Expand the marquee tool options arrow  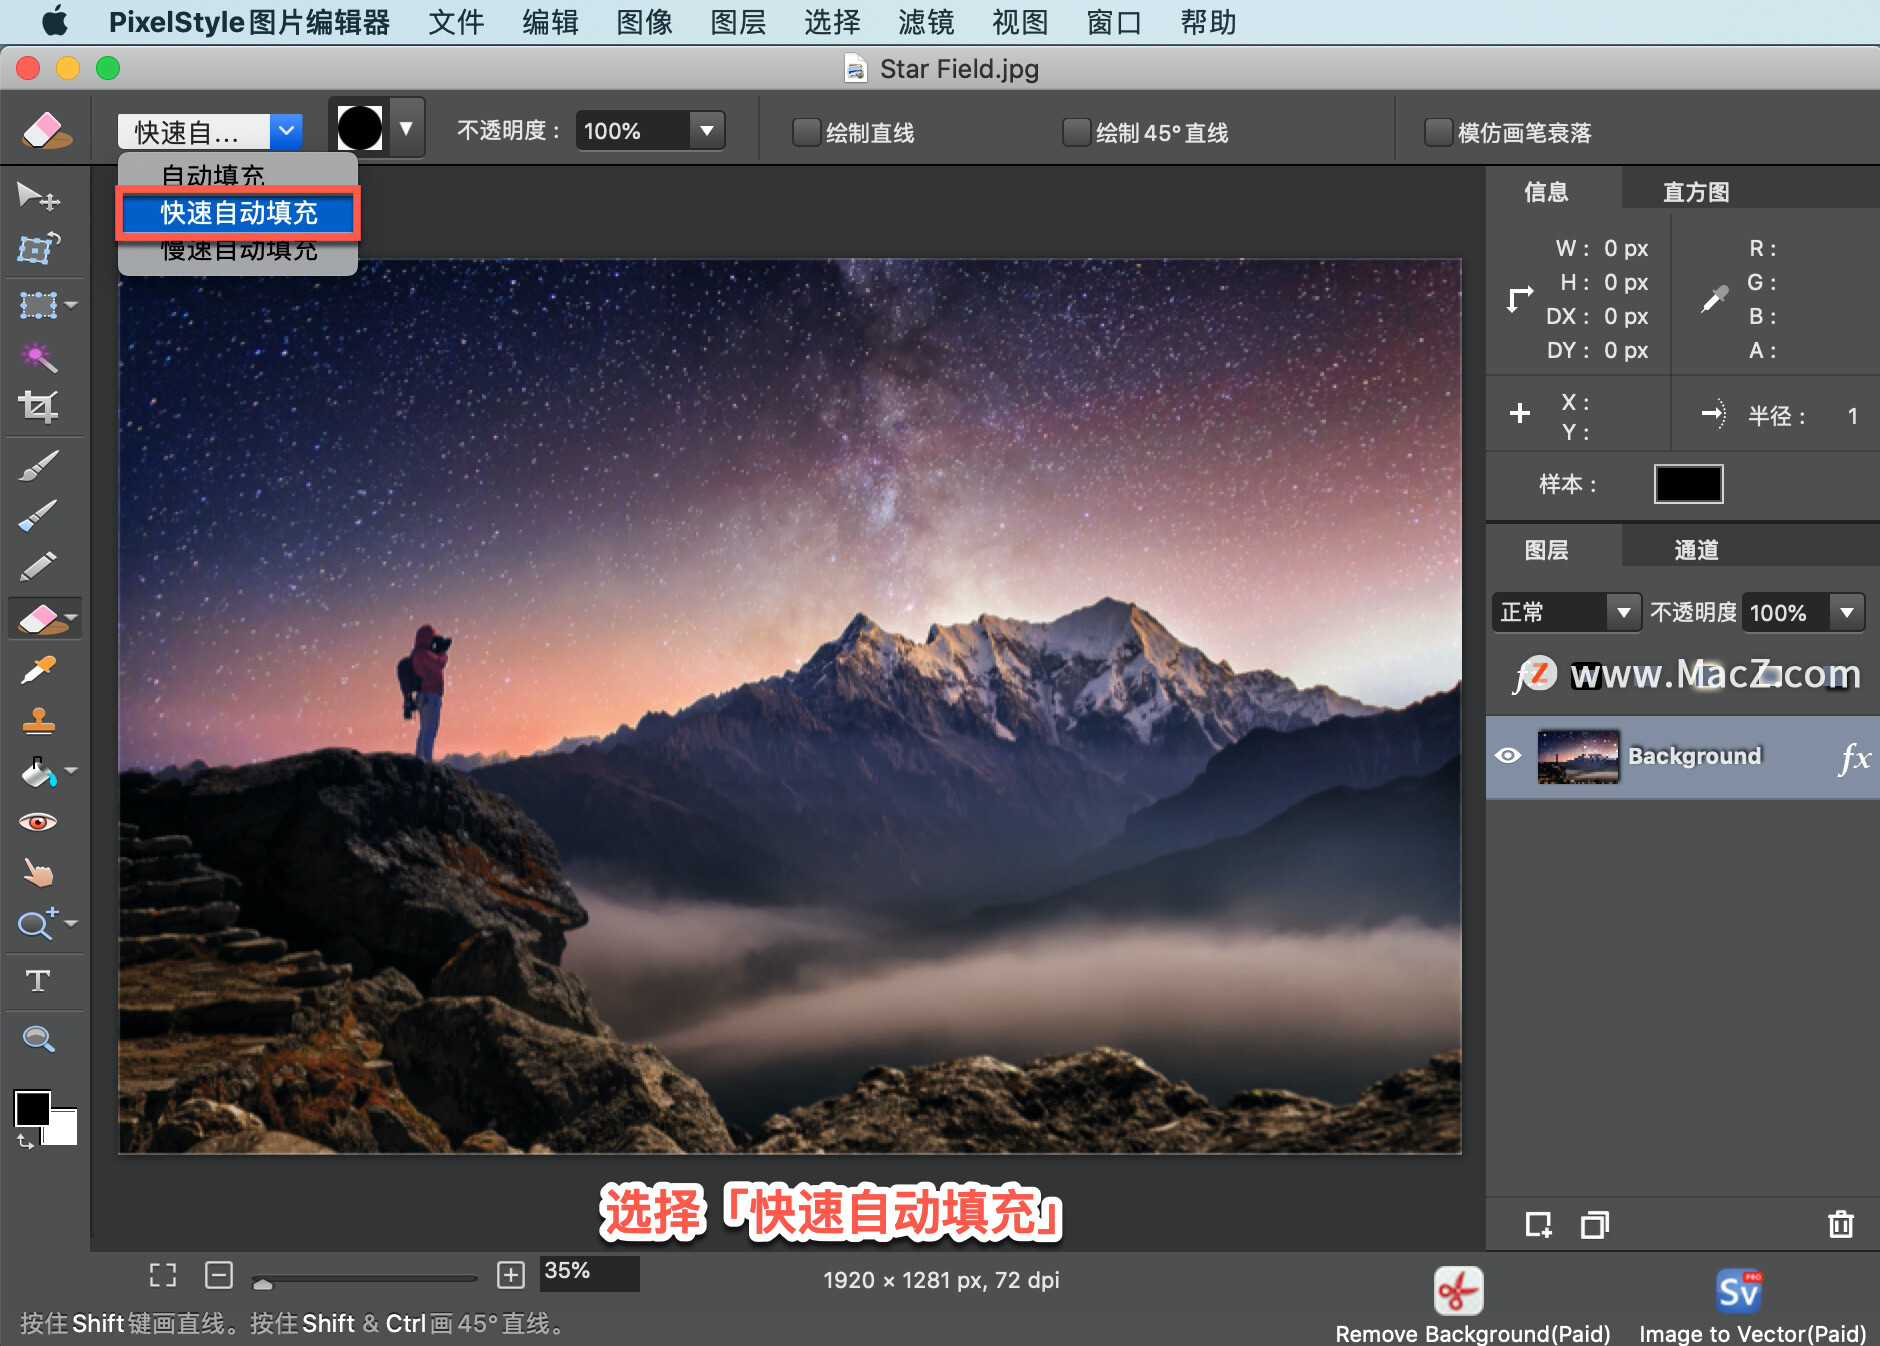[71, 304]
